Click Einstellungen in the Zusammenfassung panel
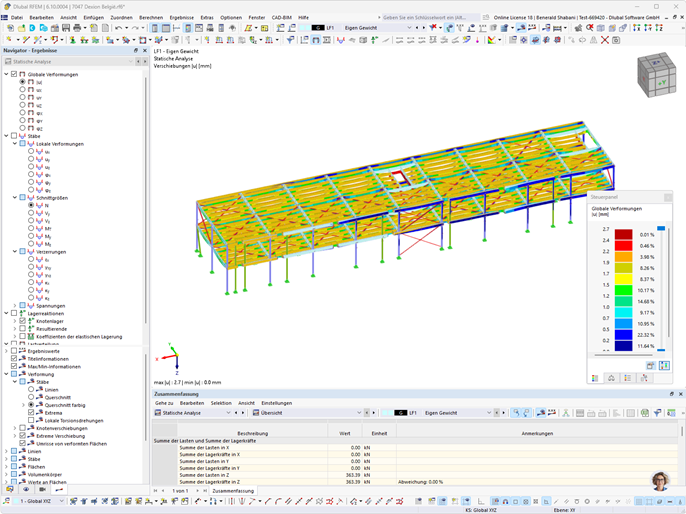 (x=276, y=403)
